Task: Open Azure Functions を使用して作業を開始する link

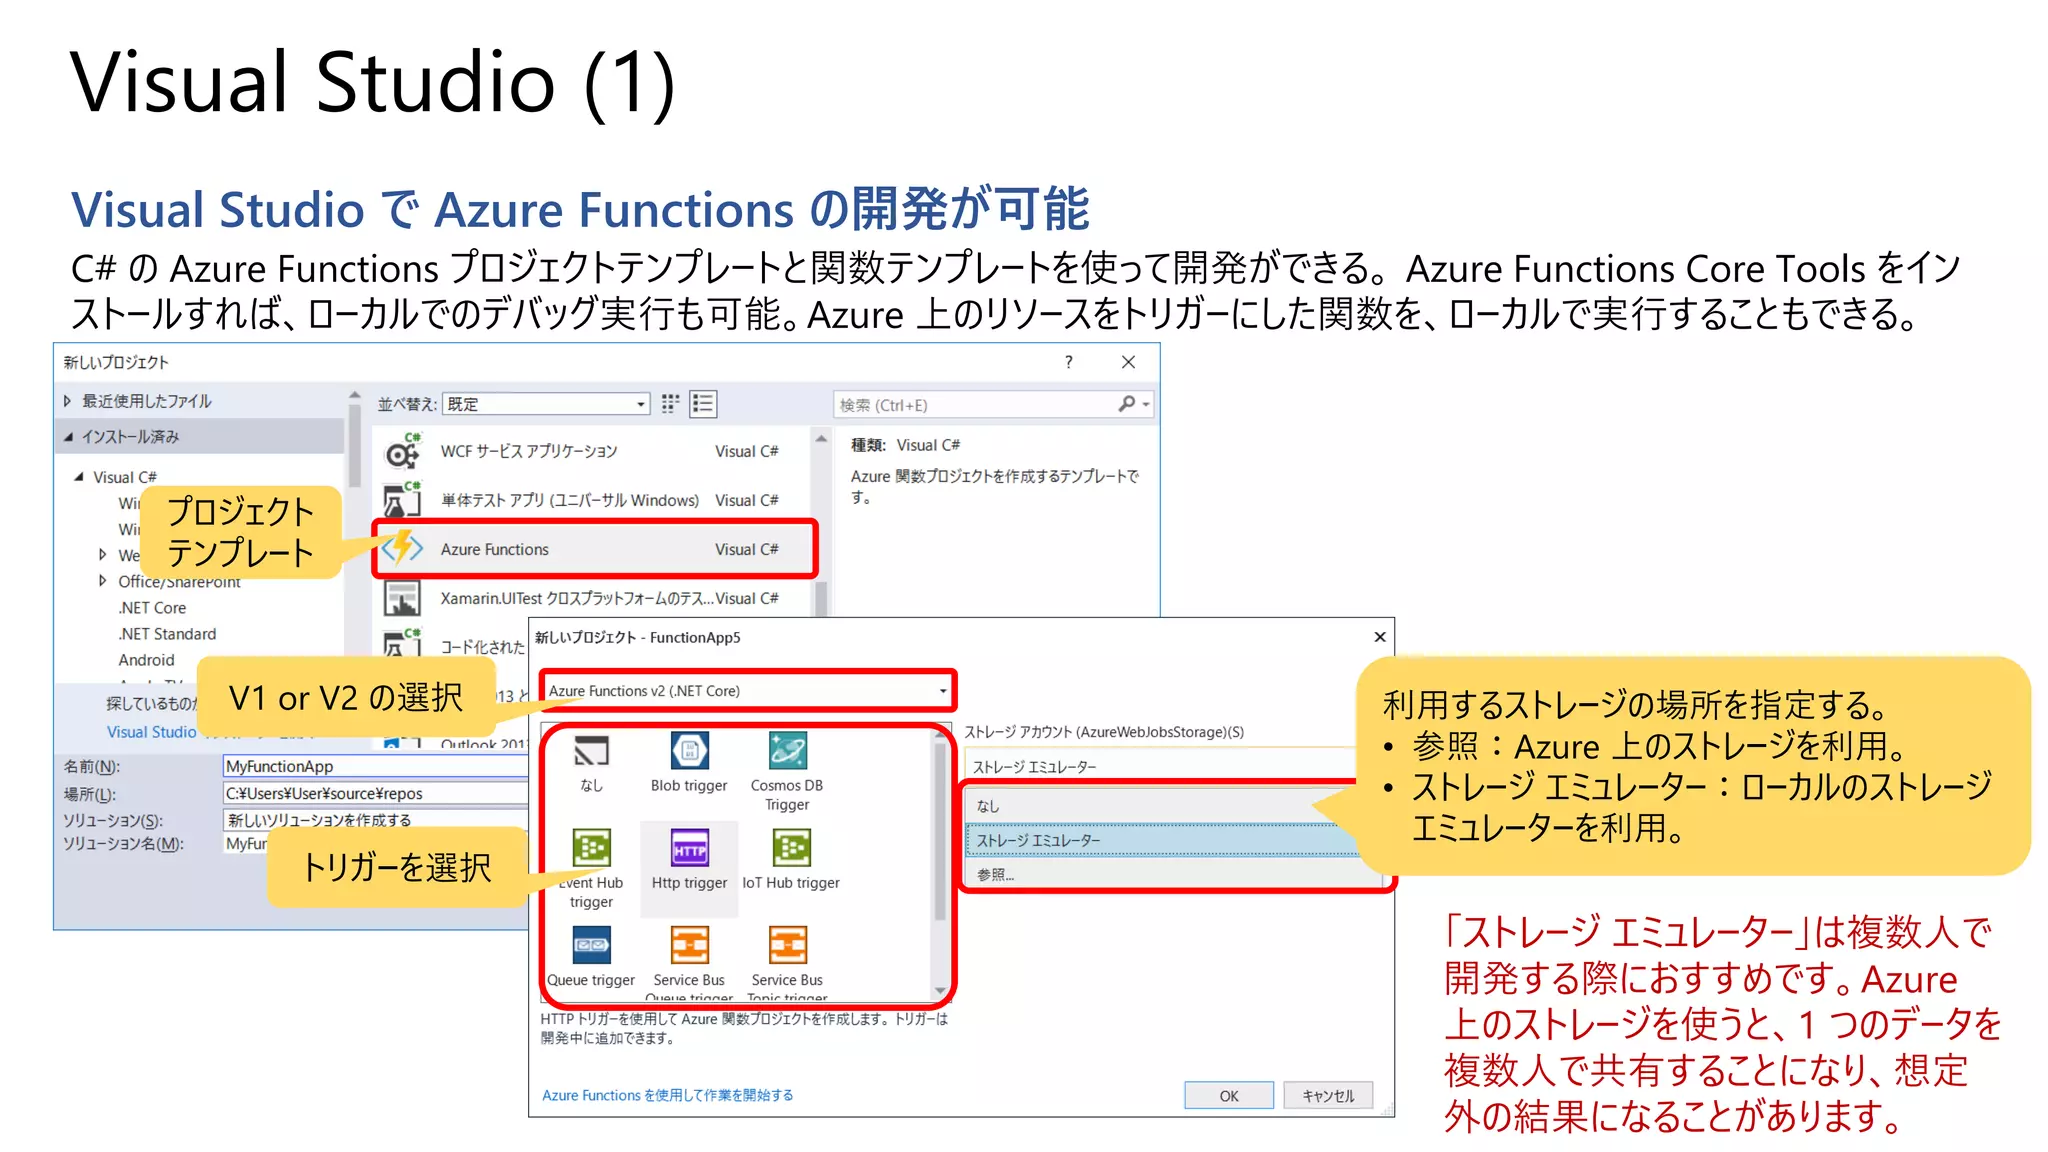Action: 667,1095
